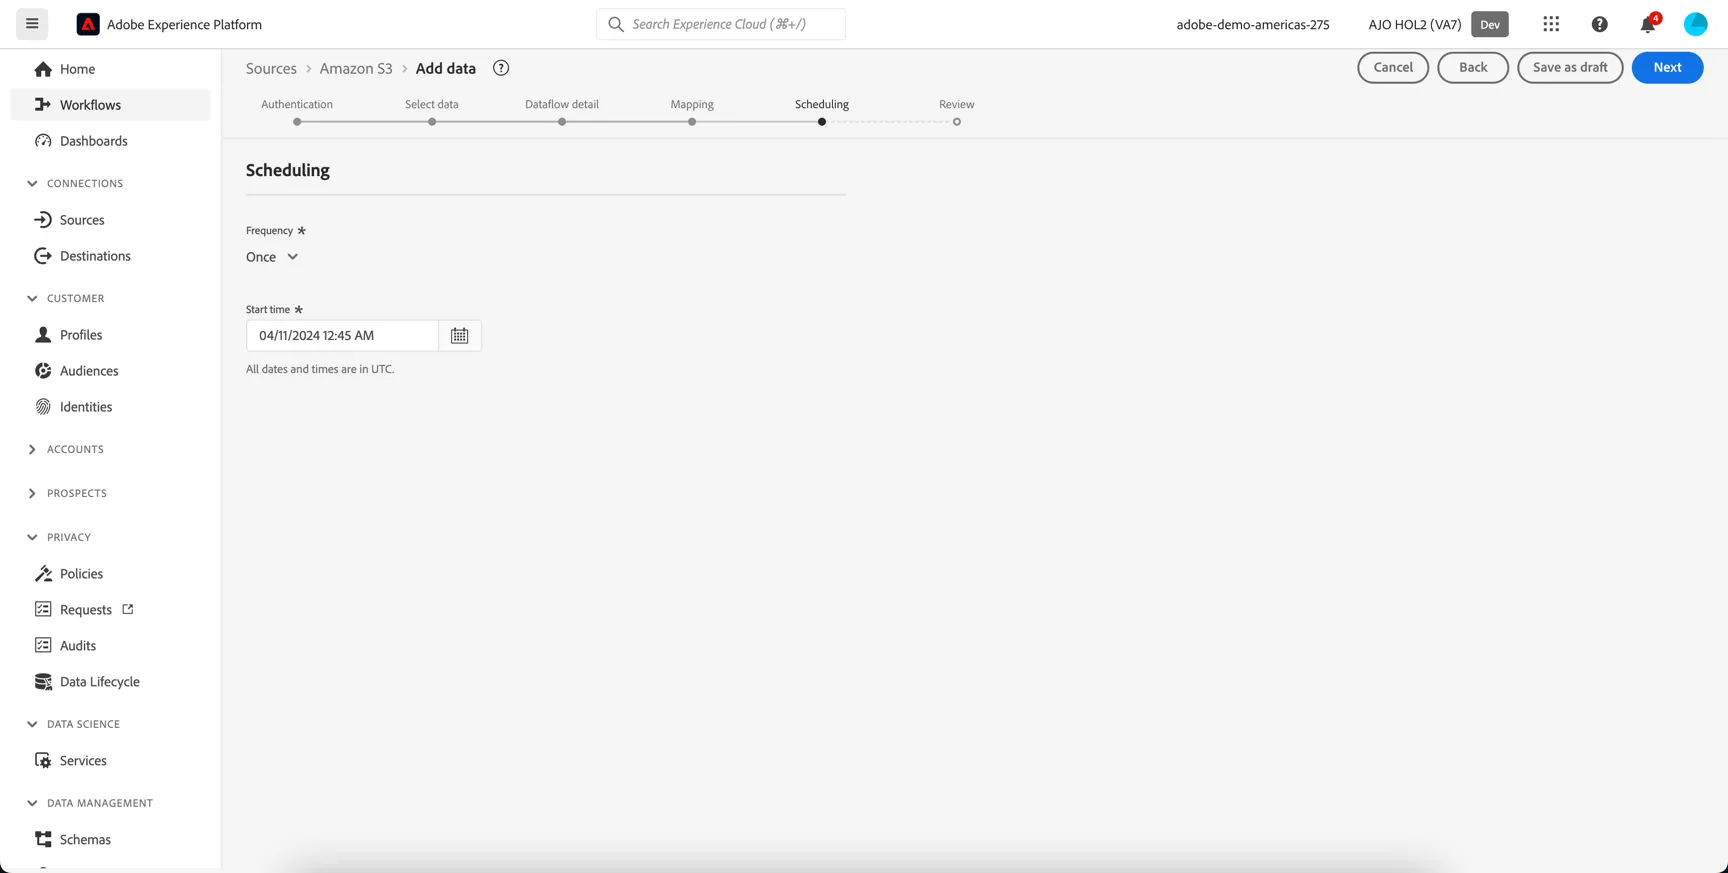Click Amazon S3 breadcrumb link
The height and width of the screenshot is (873, 1728).
pyautogui.click(x=356, y=68)
